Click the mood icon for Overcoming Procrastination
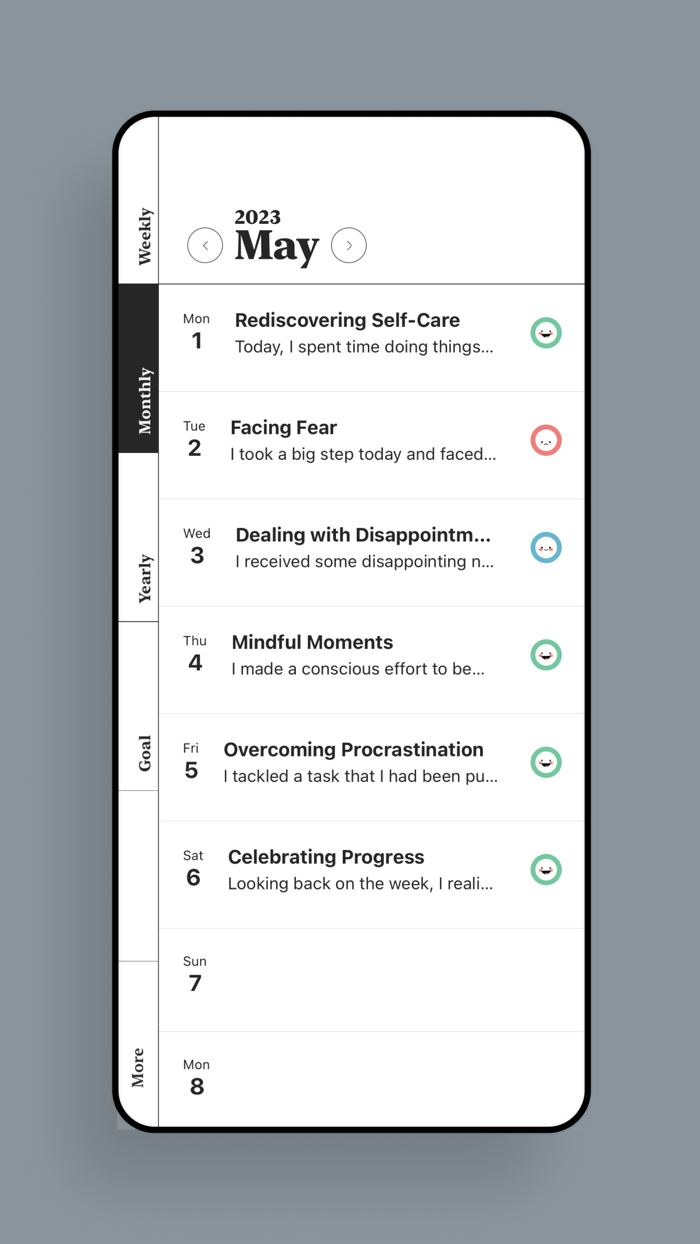 [x=546, y=762]
